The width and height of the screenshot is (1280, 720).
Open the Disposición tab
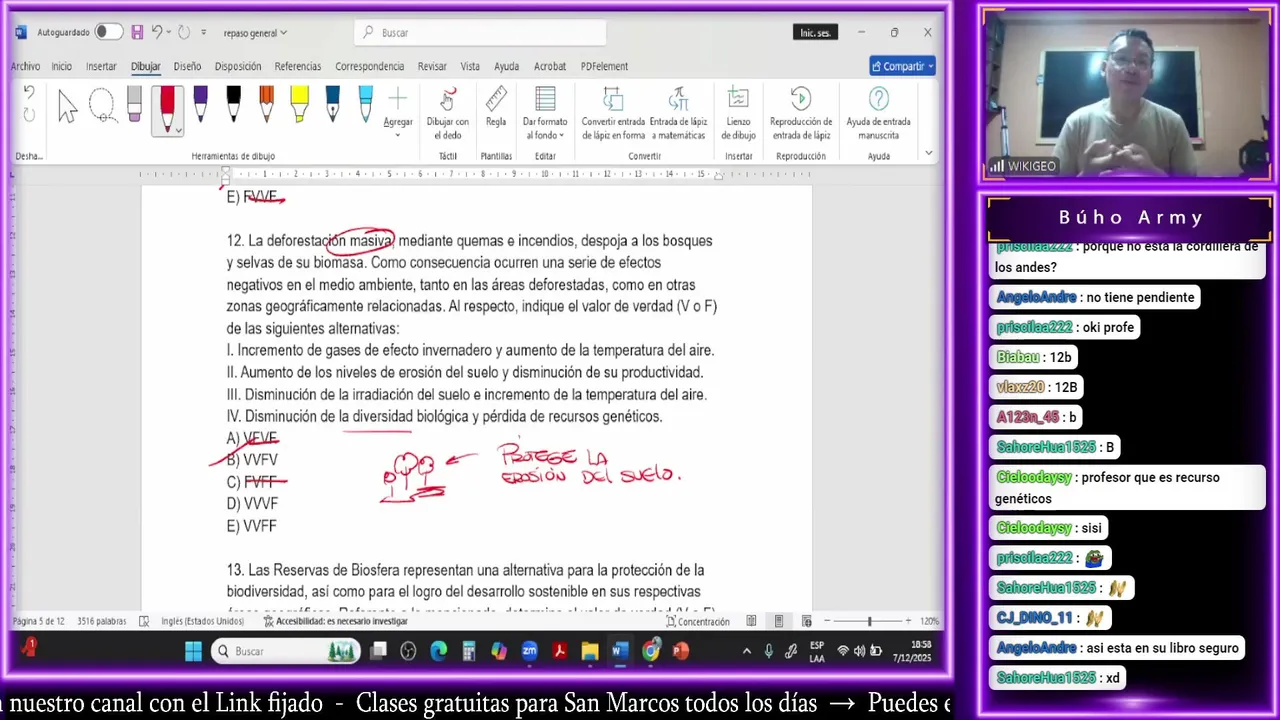(x=238, y=66)
